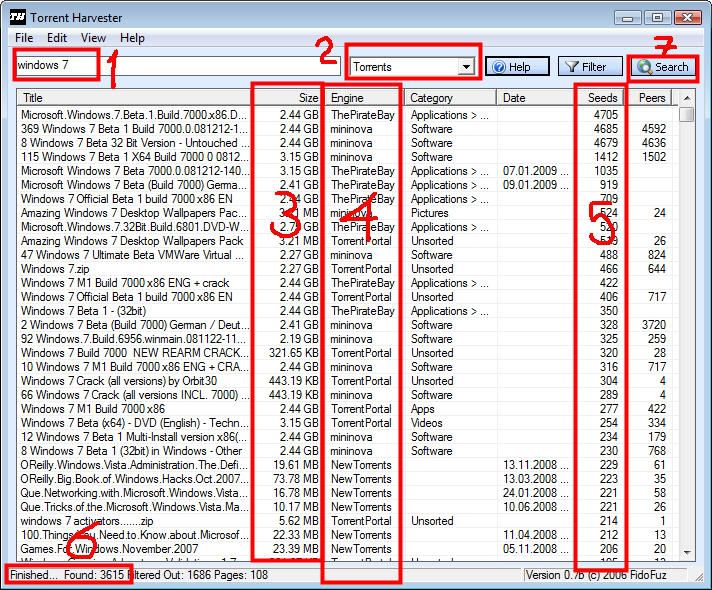
Task: Sort by the Engine column header
Action: [364, 98]
